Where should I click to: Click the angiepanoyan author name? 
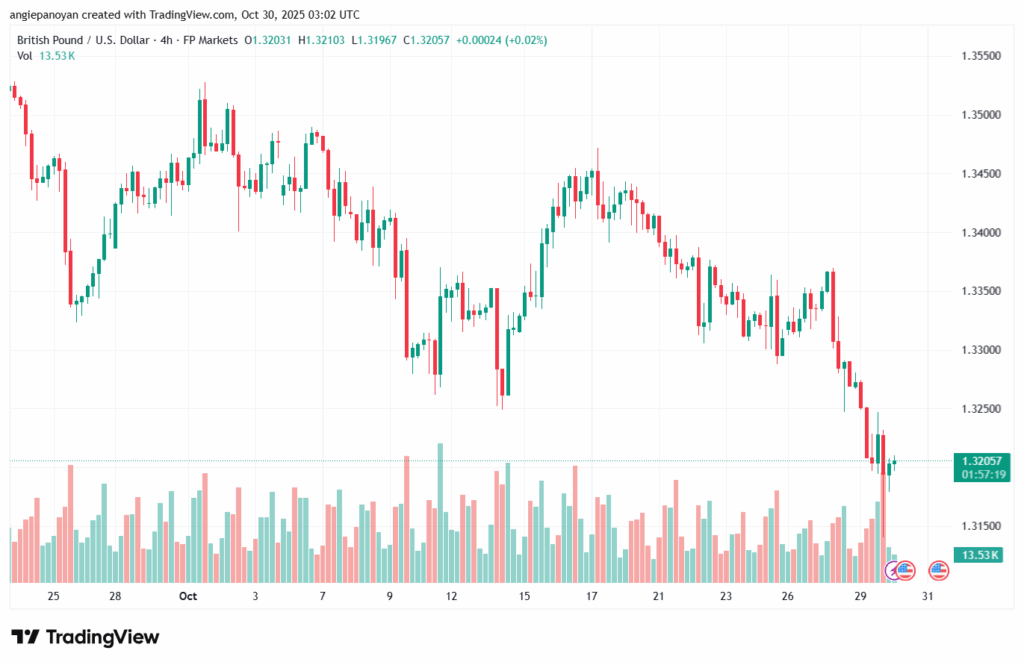[52, 14]
